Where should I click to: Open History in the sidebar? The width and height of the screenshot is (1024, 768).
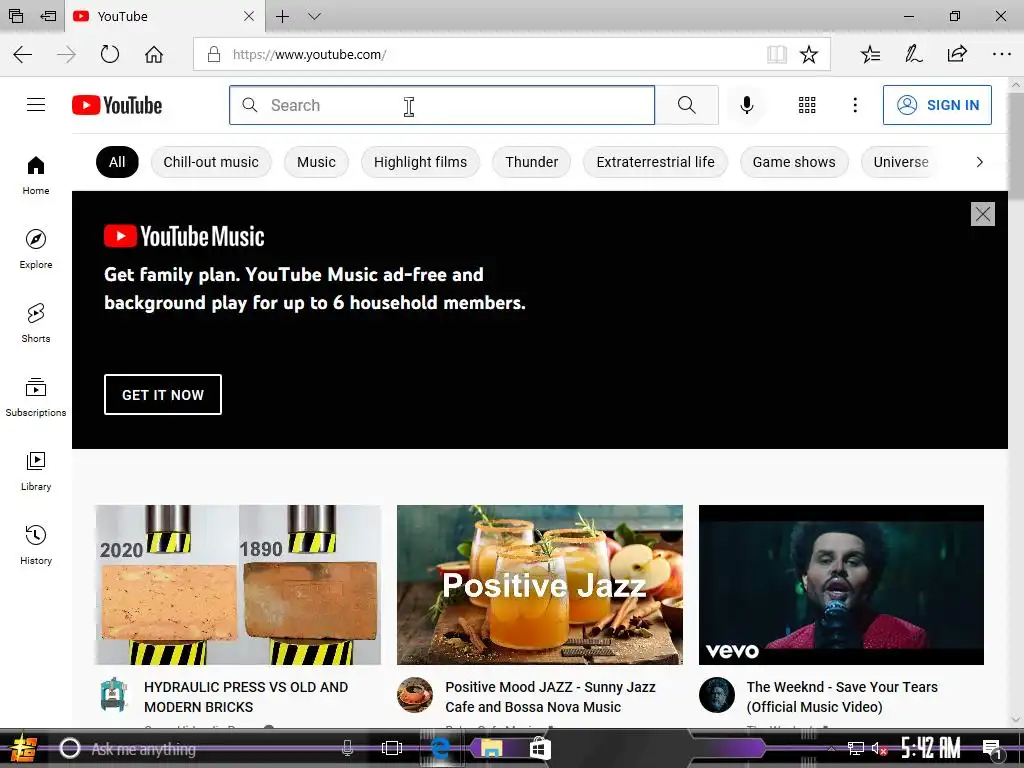click(36, 545)
